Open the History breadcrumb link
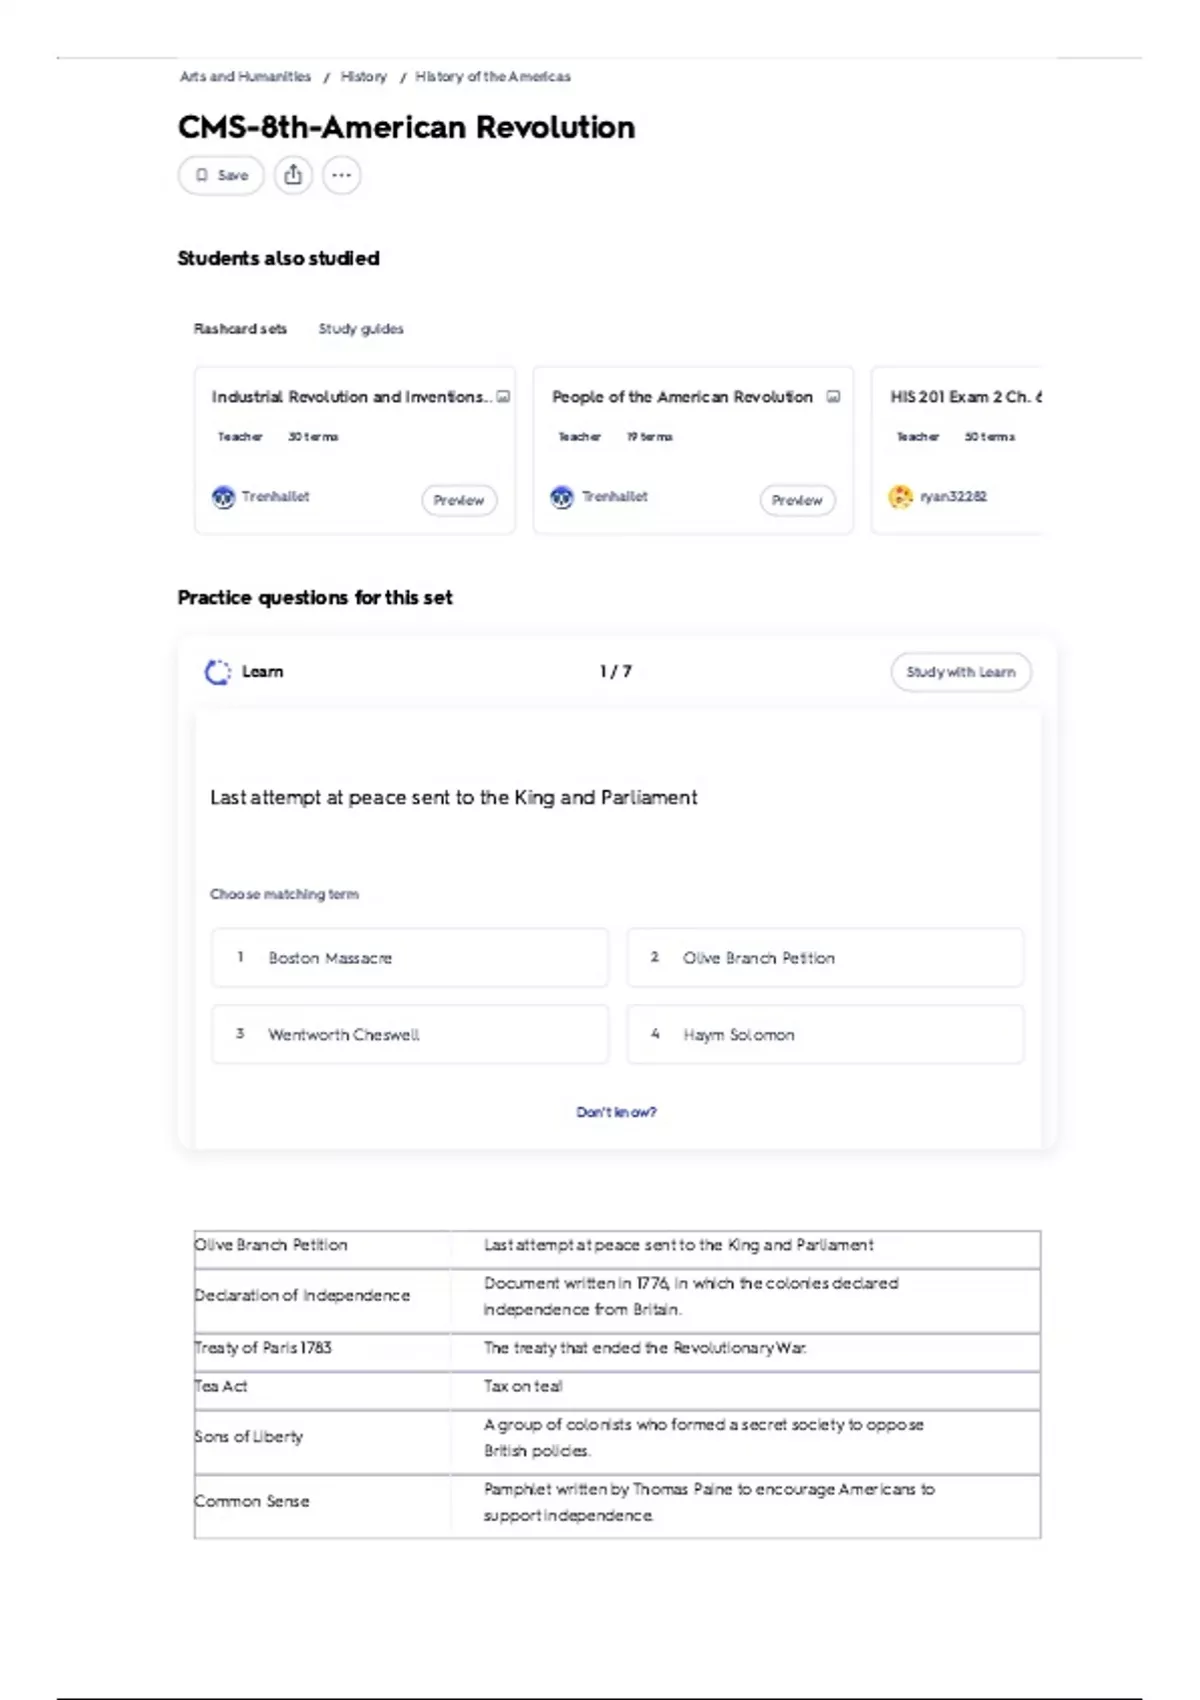This screenshot has width=1200, height=1700. click(x=363, y=76)
